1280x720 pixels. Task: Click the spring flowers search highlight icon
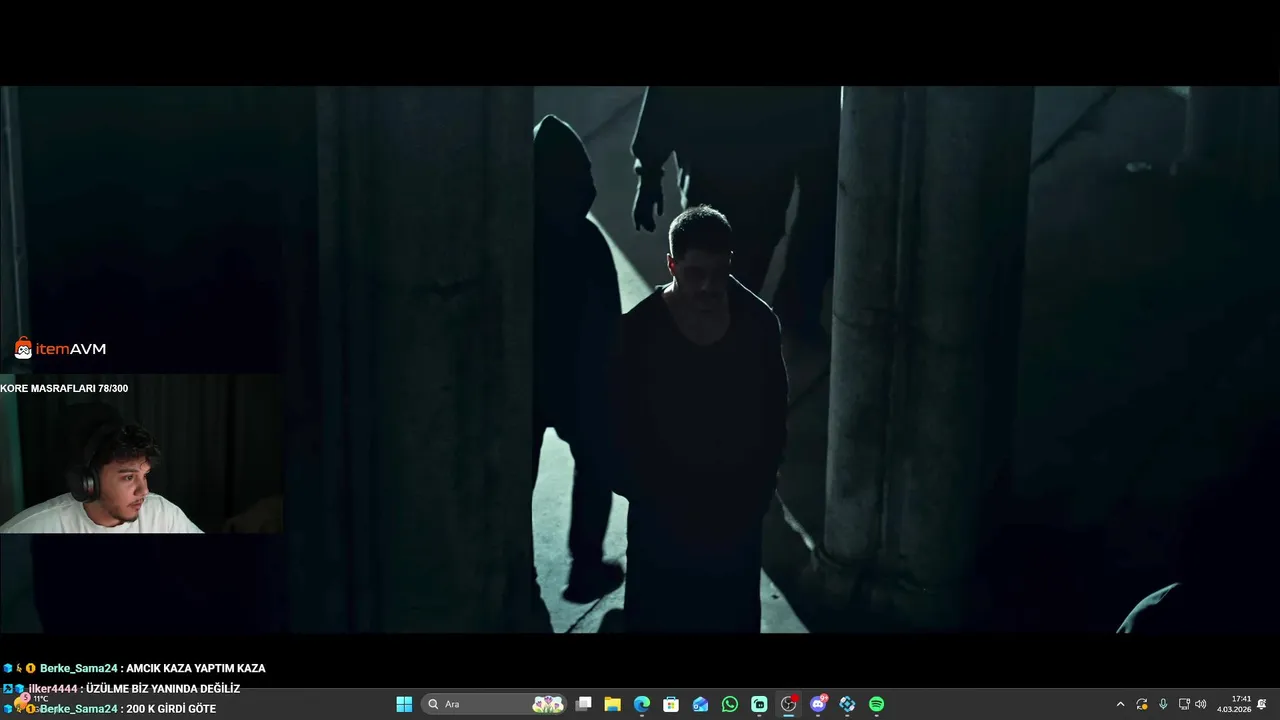(x=548, y=704)
